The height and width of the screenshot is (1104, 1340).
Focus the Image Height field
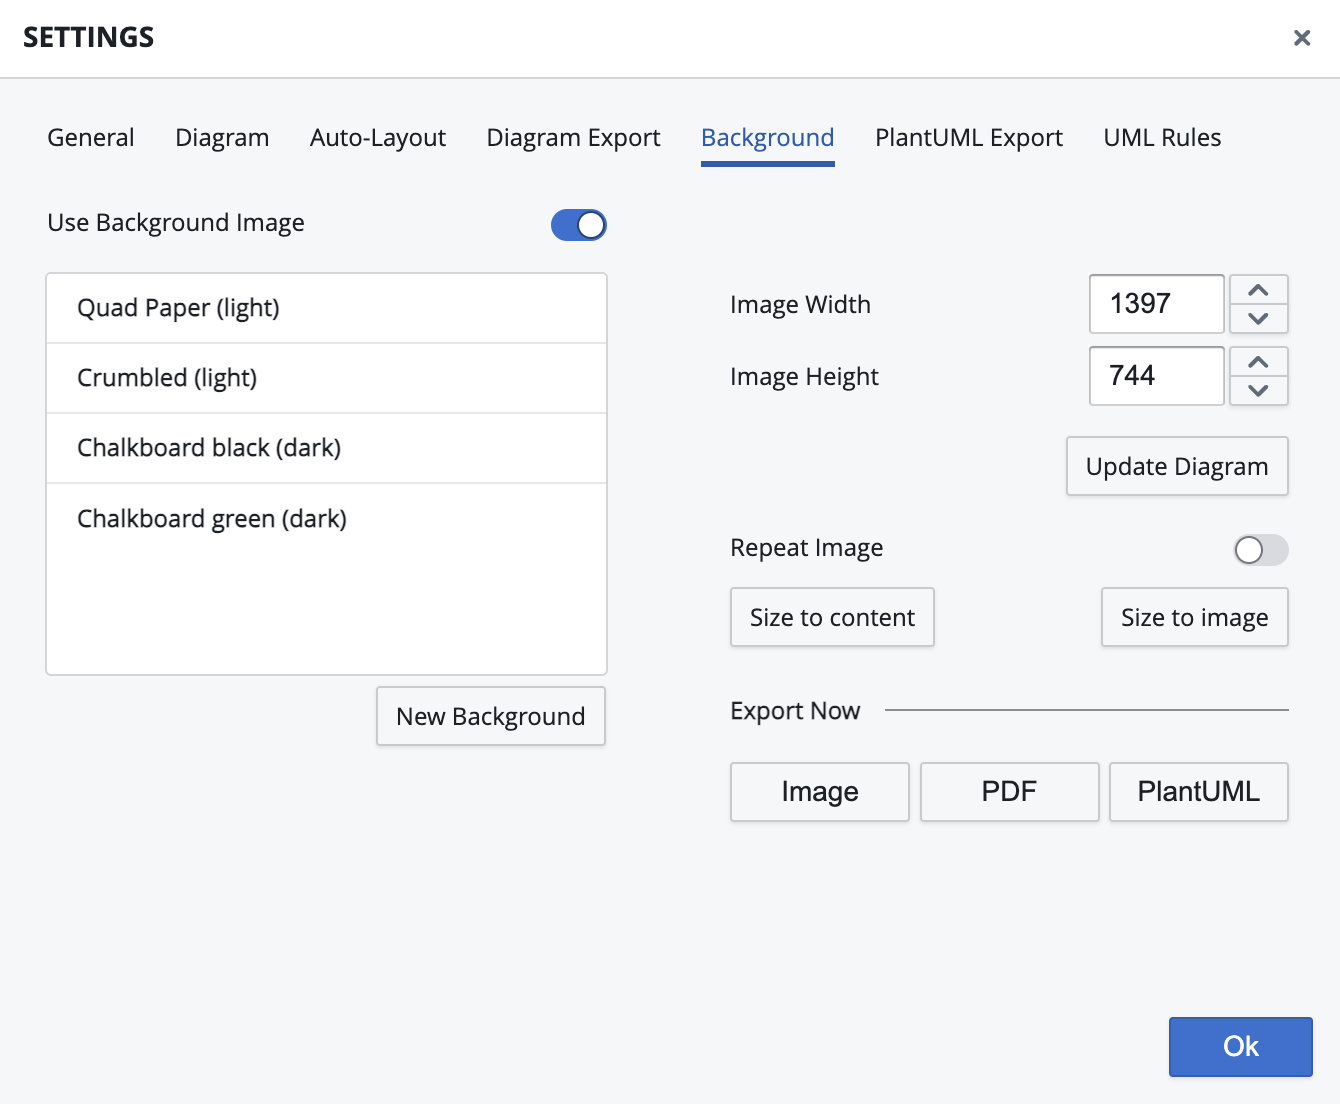1157,376
